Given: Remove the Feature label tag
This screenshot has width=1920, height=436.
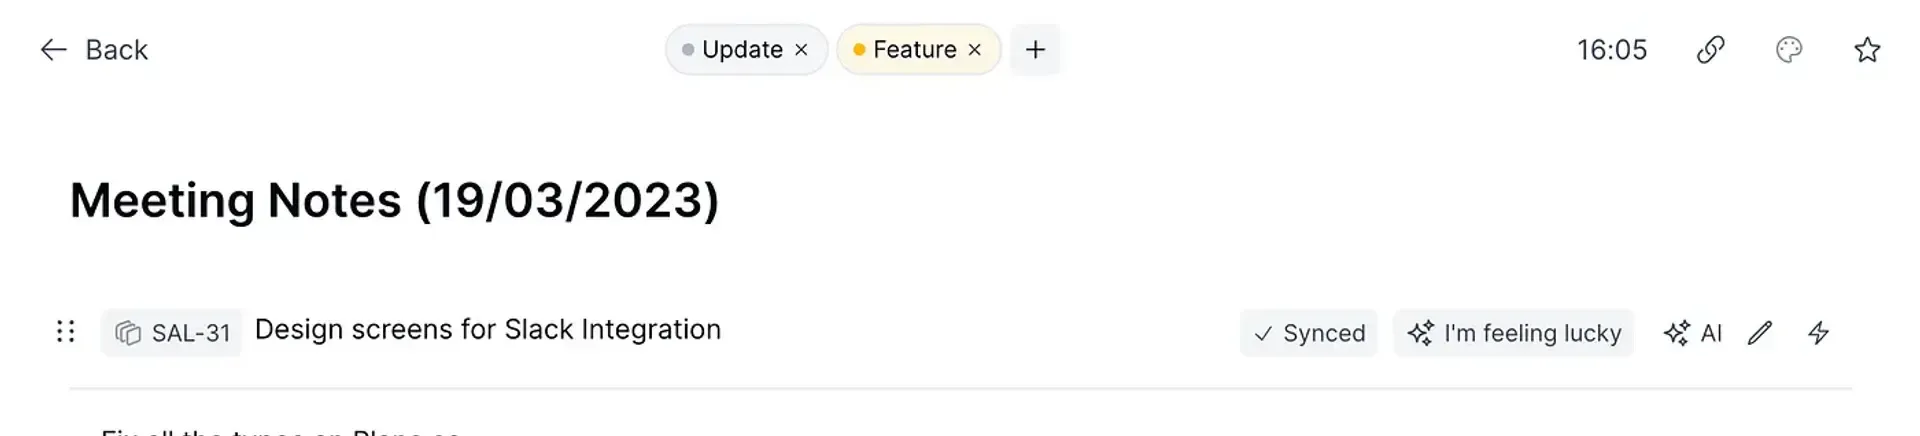Looking at the screenshot, I should pyautogui.click(x=975, y=50).
